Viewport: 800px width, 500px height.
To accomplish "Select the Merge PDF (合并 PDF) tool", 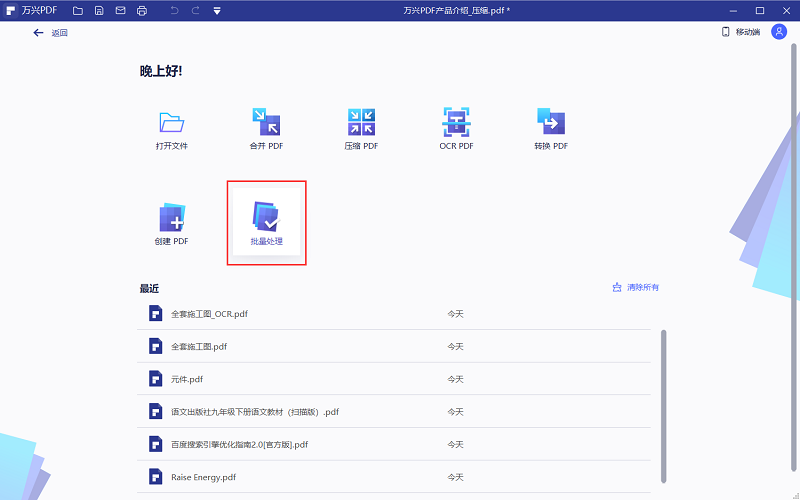I will (x=266, y=123).
